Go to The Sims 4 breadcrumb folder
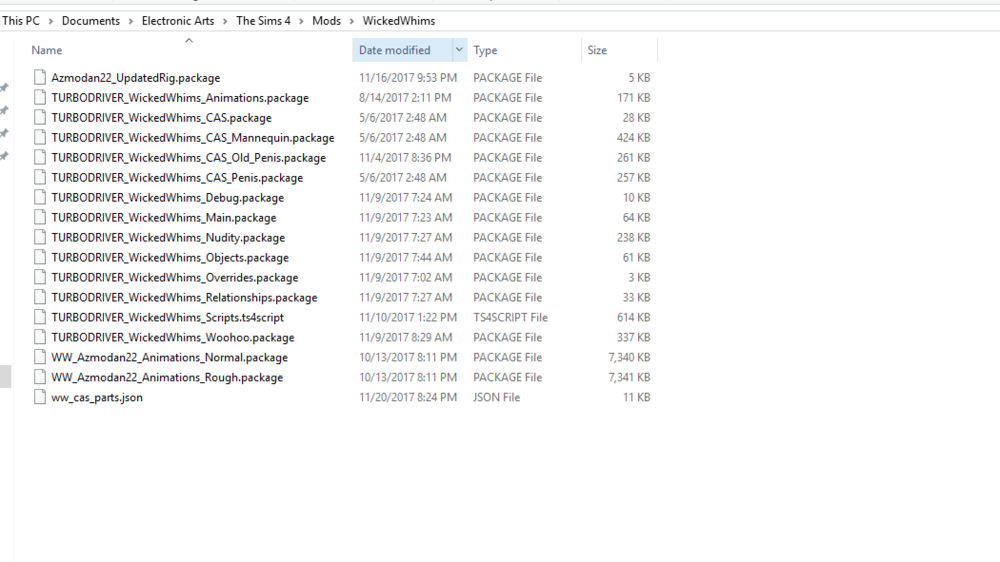This screenshot has width=1000, height=562. 263,20
